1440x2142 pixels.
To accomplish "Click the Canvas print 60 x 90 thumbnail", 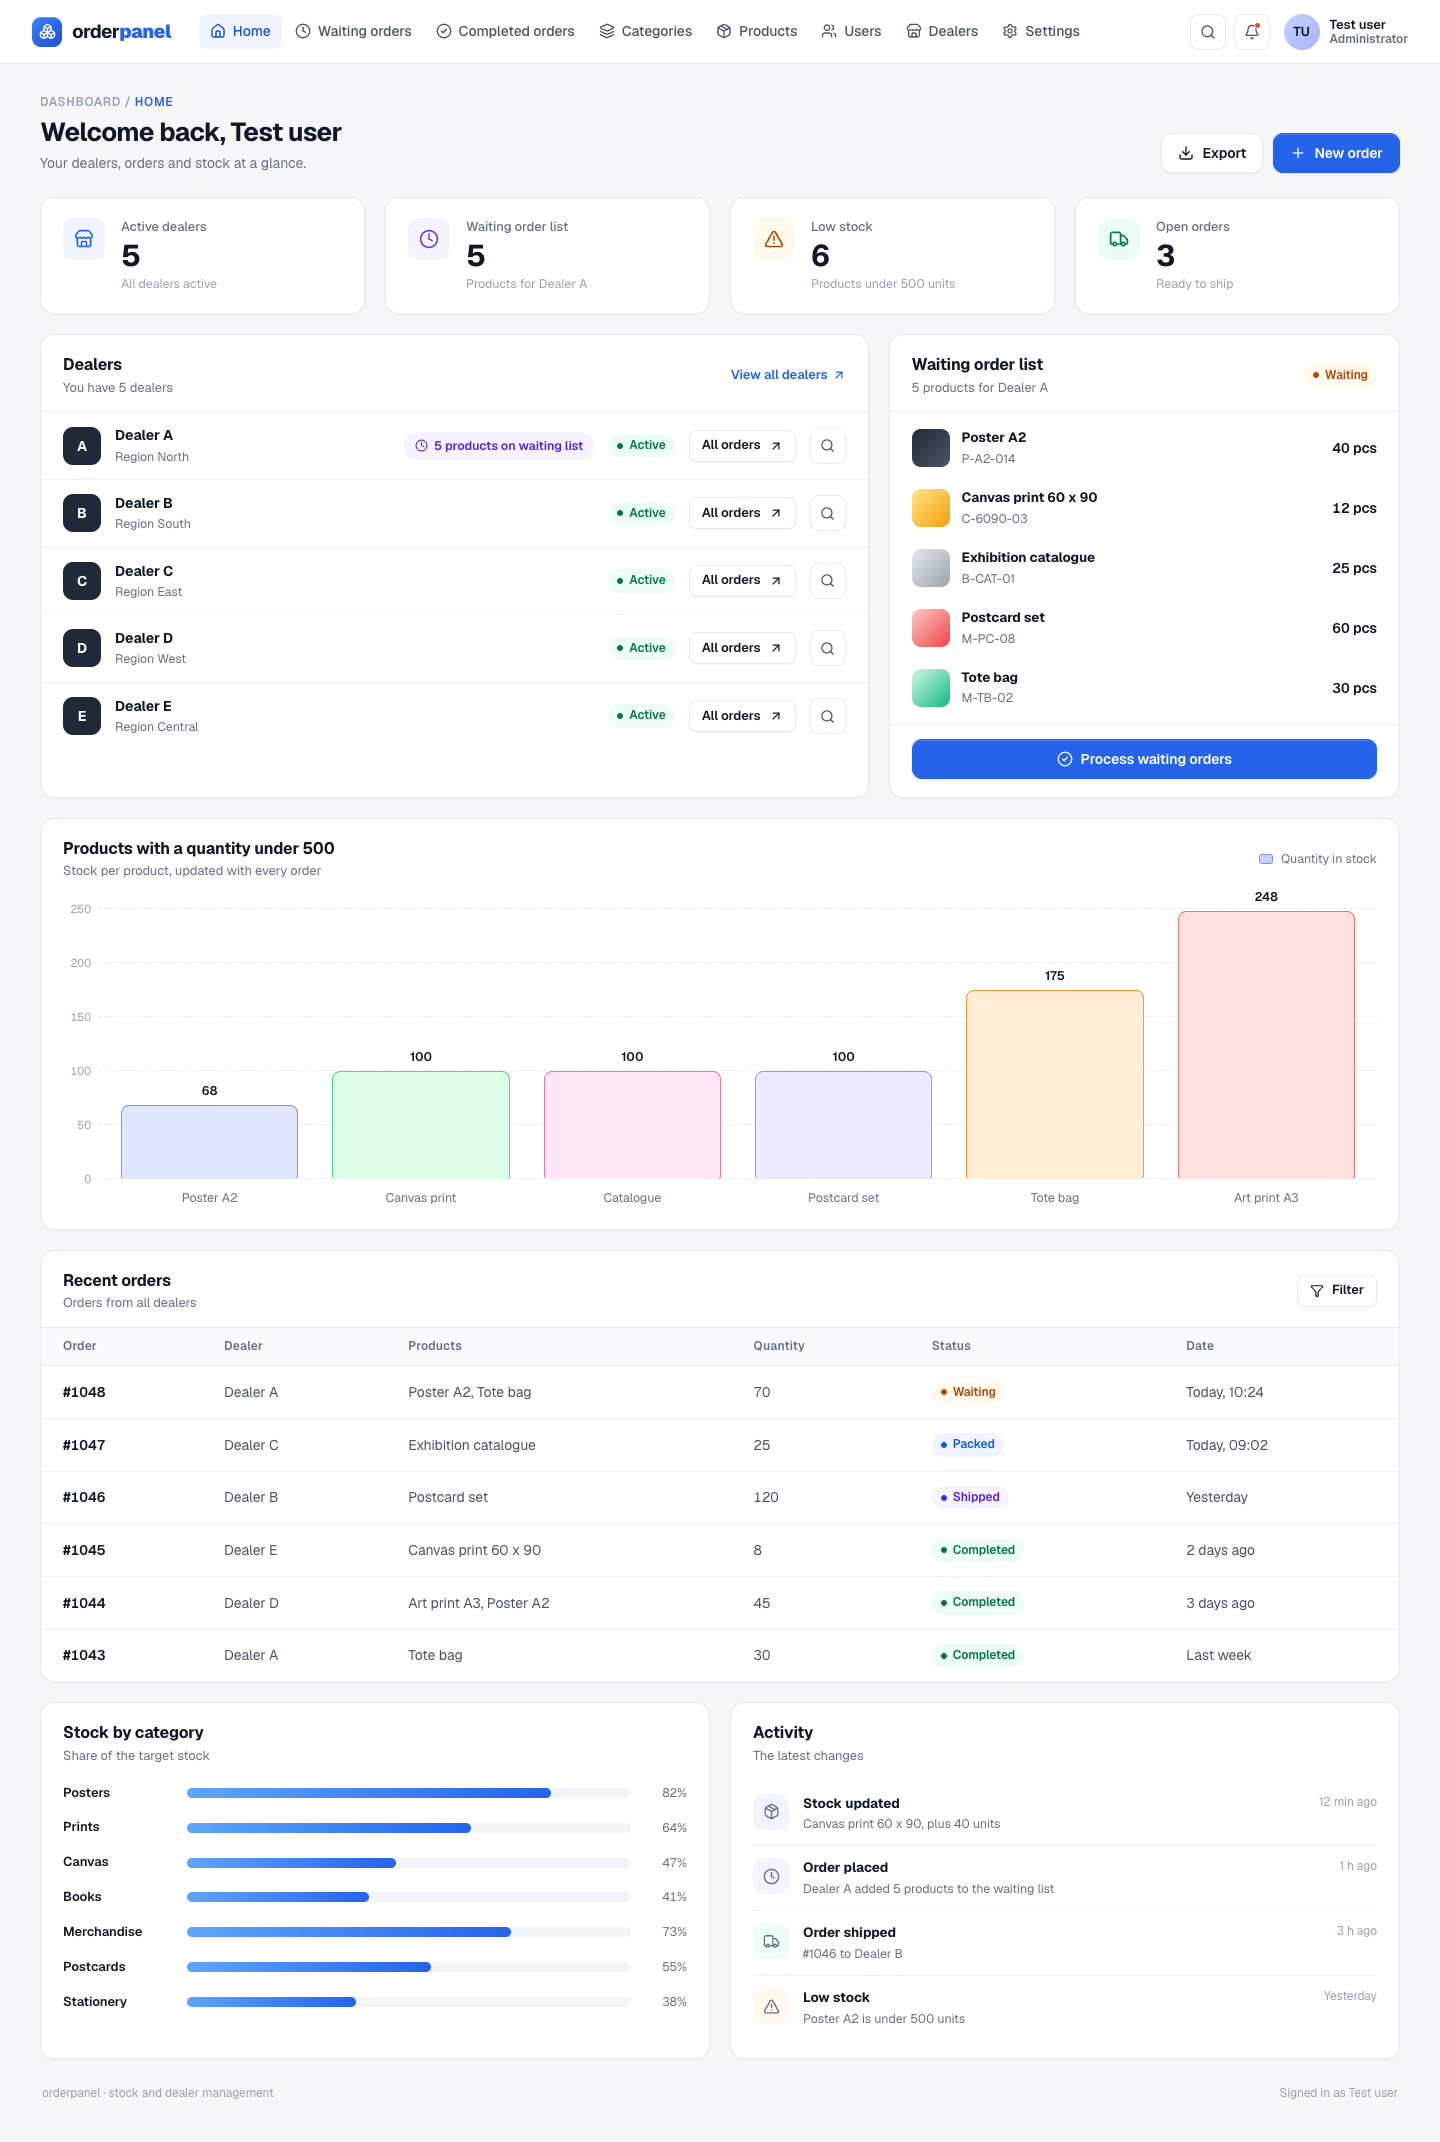I will coord(931,508).
